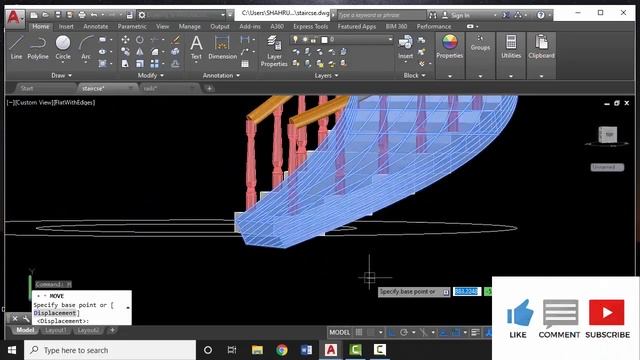This screenshot has height=360, width=640.
Task: Click the Windows Start button
Action: click(12, 350)
